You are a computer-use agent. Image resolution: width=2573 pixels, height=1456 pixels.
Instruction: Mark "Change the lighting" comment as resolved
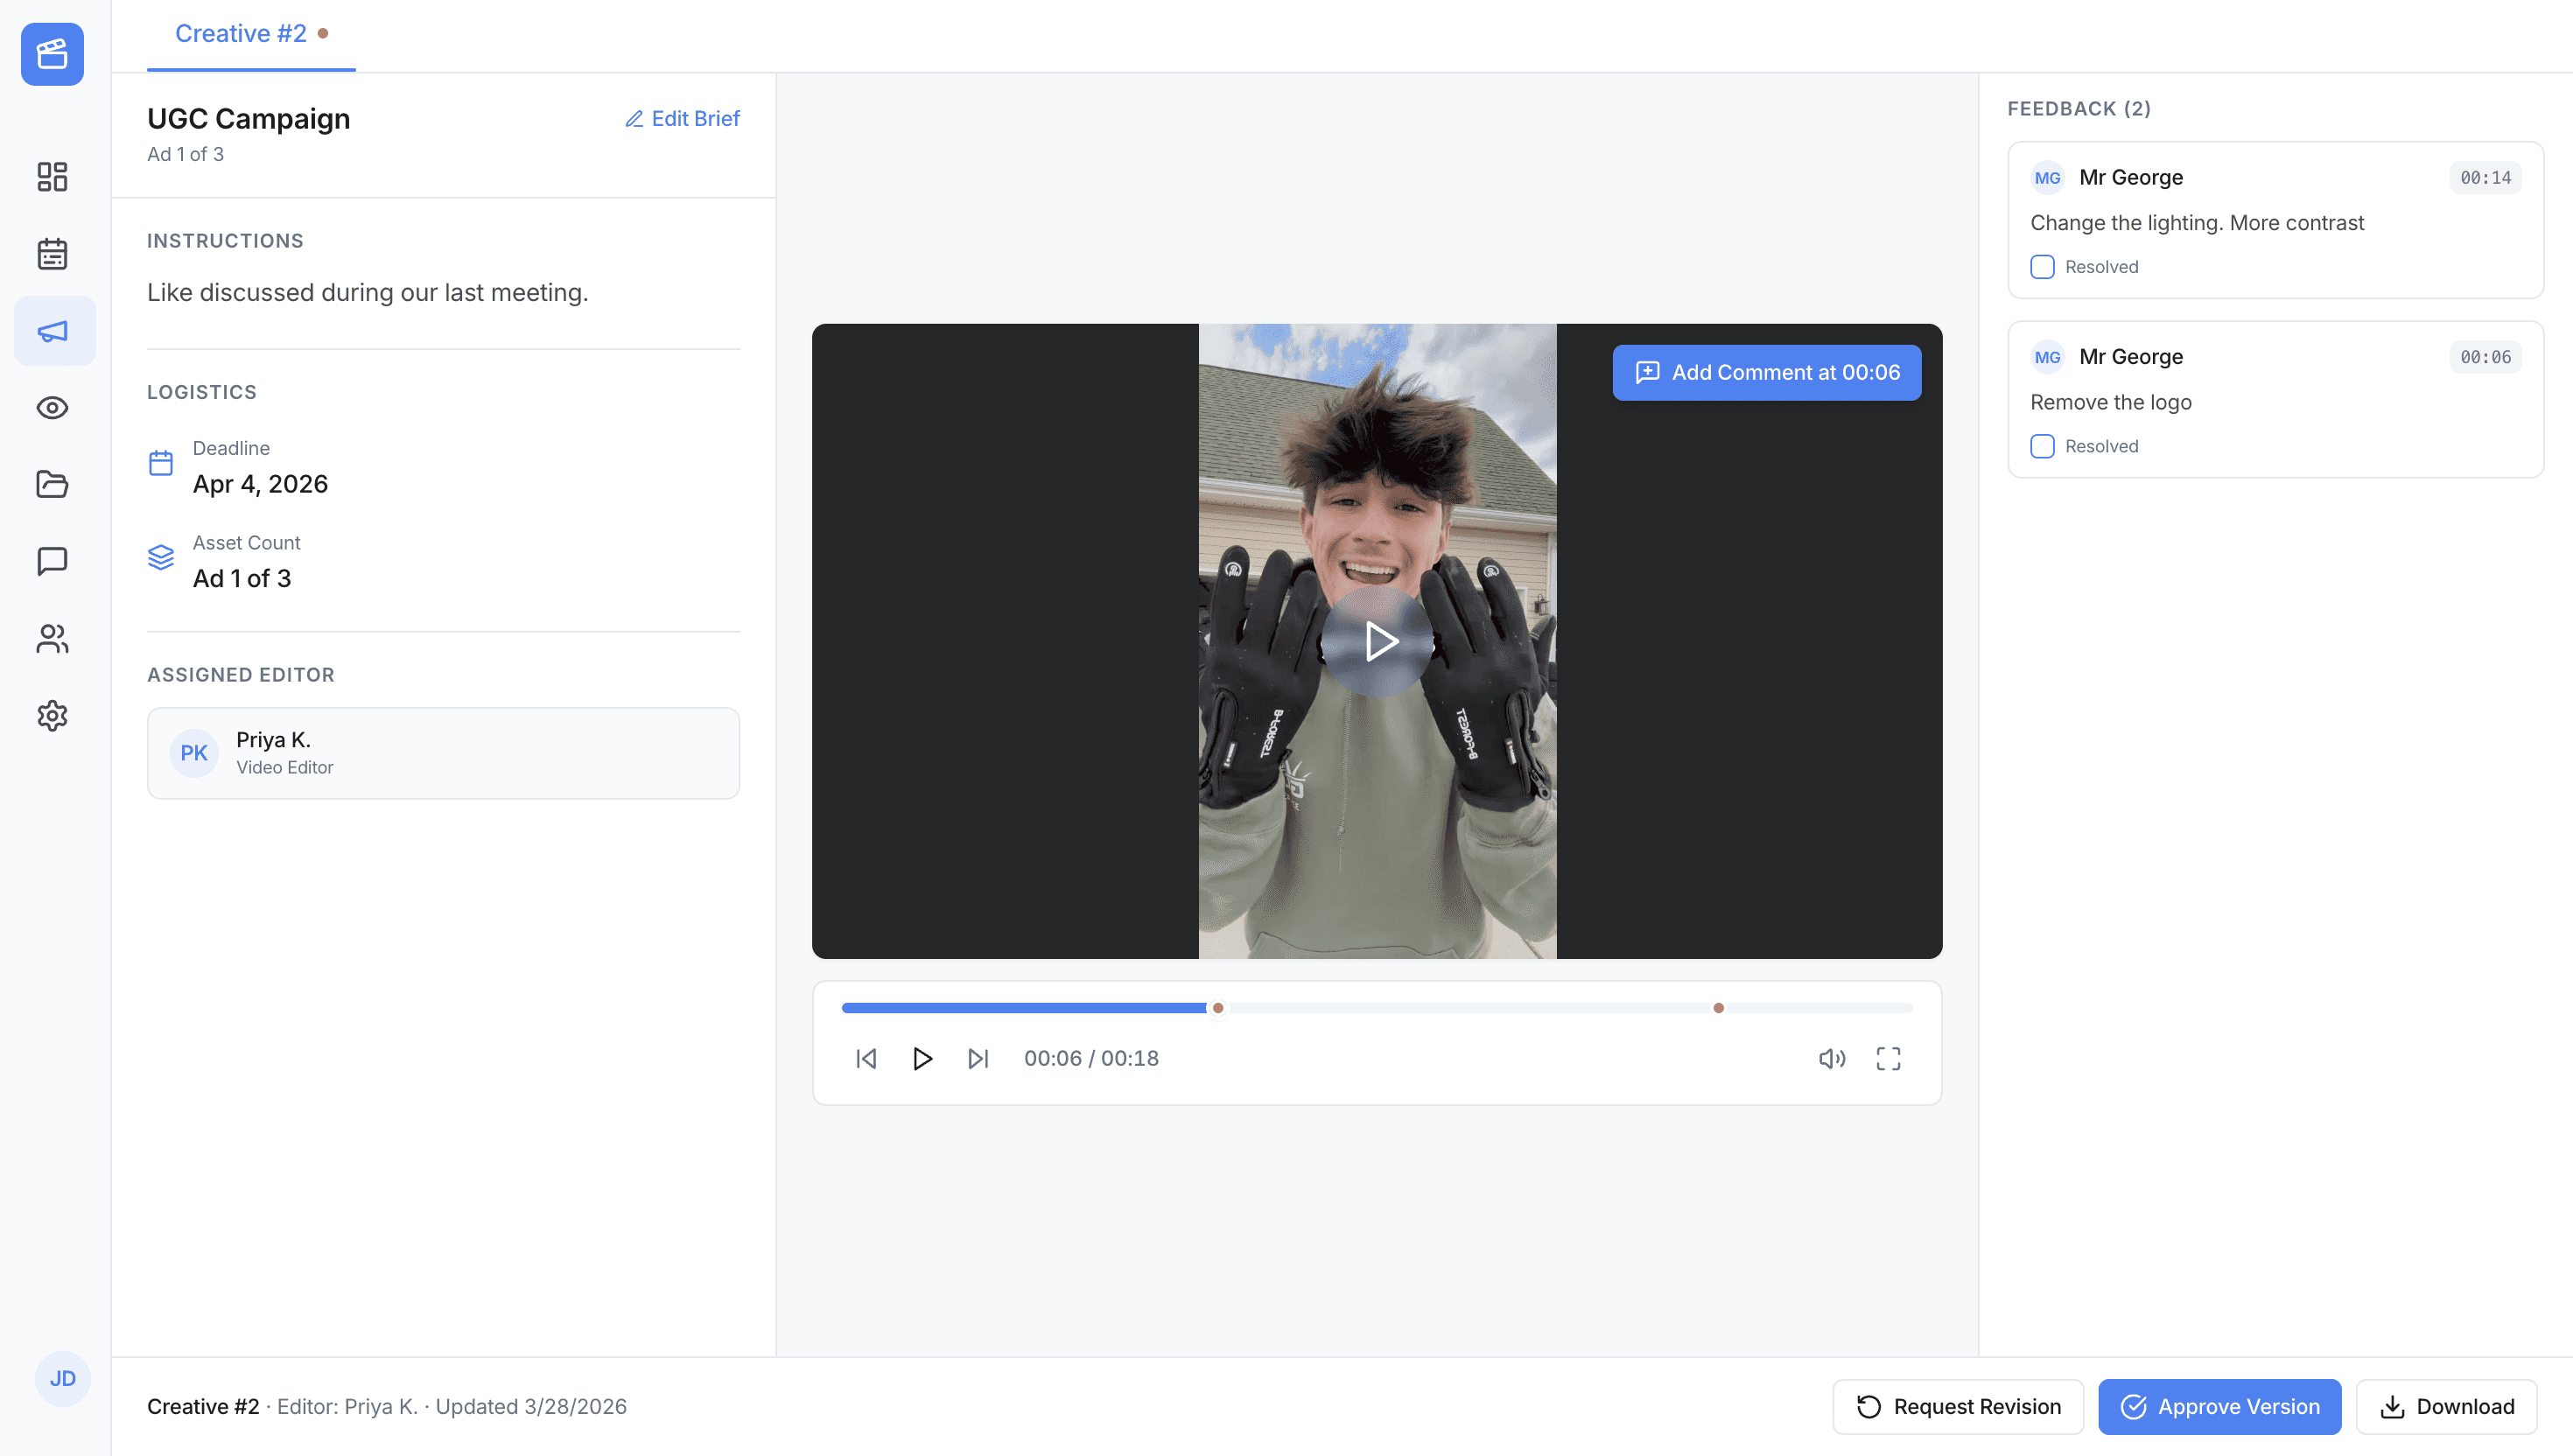point(2042,267)
